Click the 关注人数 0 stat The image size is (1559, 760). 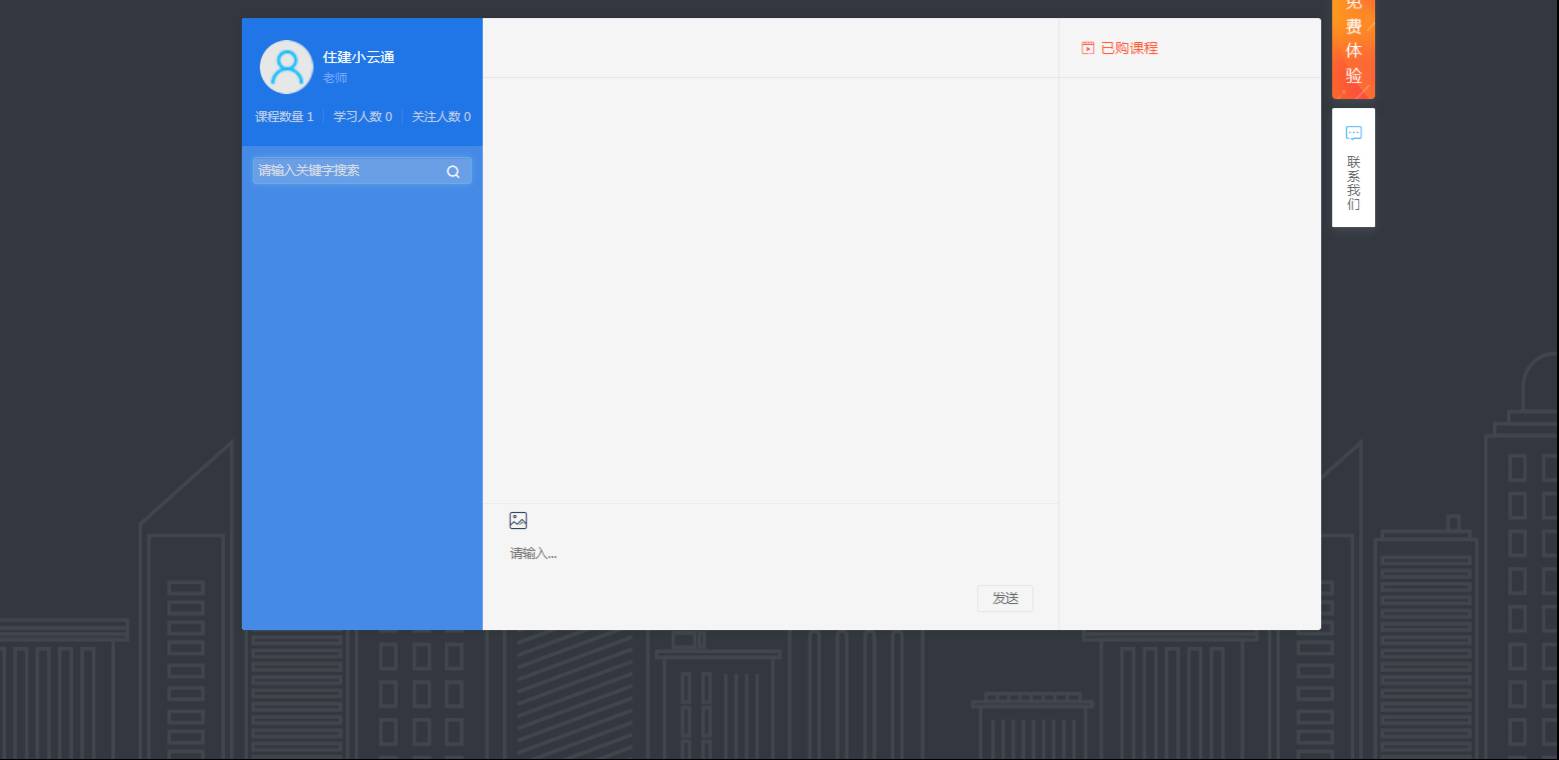pyautogui.click(x=441, y=117)
